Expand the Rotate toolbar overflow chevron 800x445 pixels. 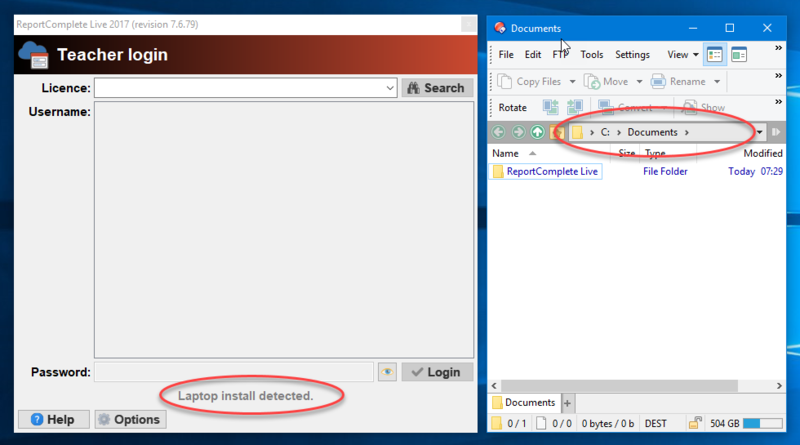779,102
